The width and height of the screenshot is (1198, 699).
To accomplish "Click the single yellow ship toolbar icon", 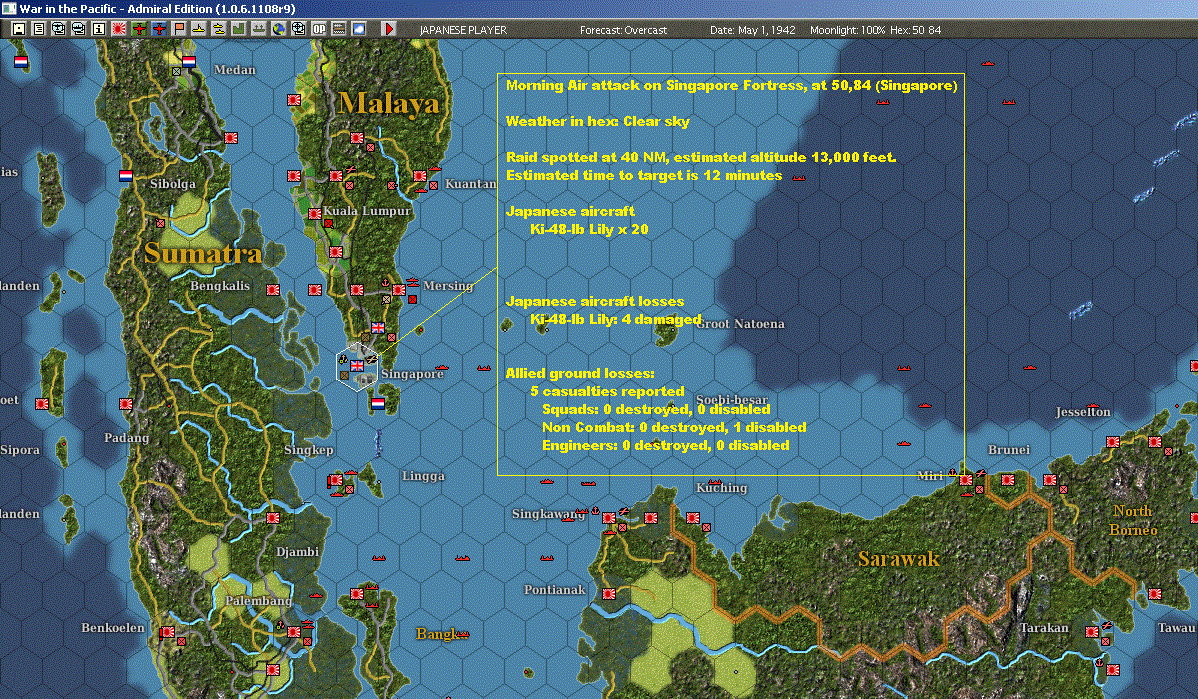I will (x=199, y=29).
